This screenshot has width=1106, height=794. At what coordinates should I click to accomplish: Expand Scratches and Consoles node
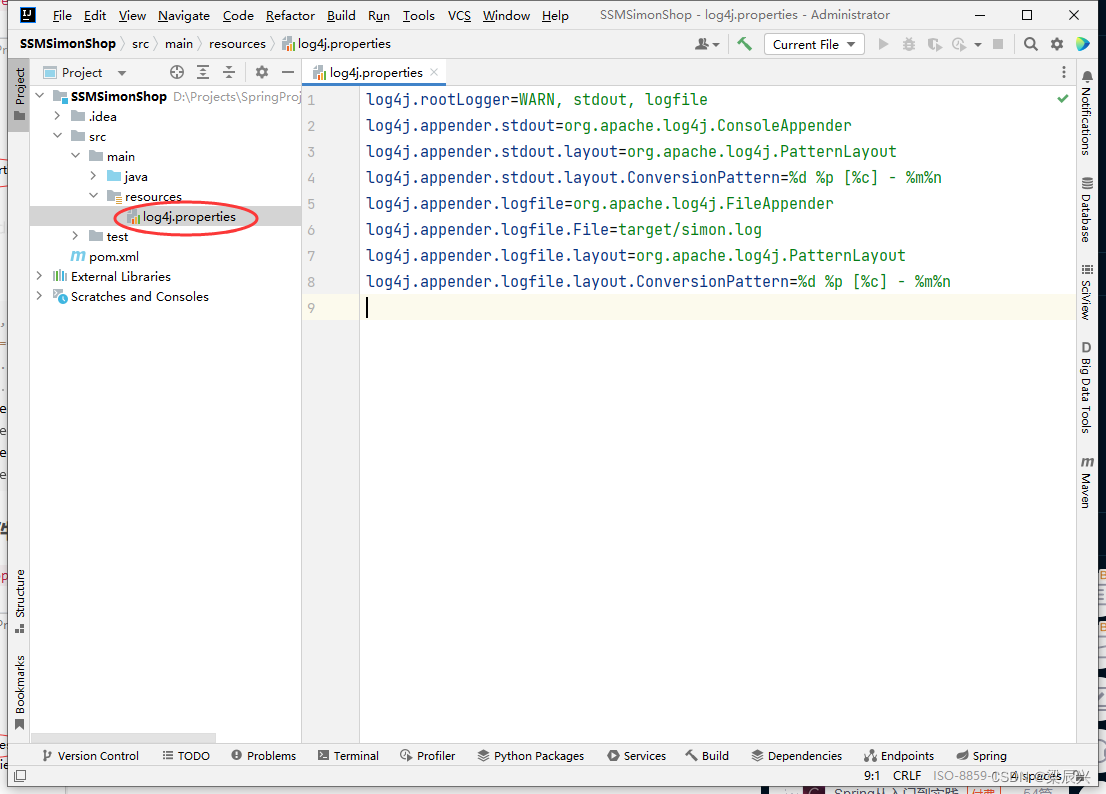pos(40,295)
